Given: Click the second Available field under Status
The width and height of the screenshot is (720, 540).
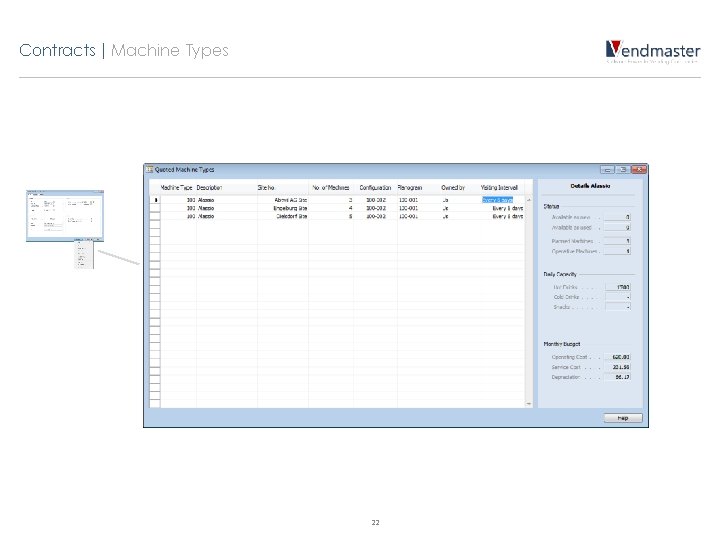Looking at the screenshot, I should [x=617, y=227].
